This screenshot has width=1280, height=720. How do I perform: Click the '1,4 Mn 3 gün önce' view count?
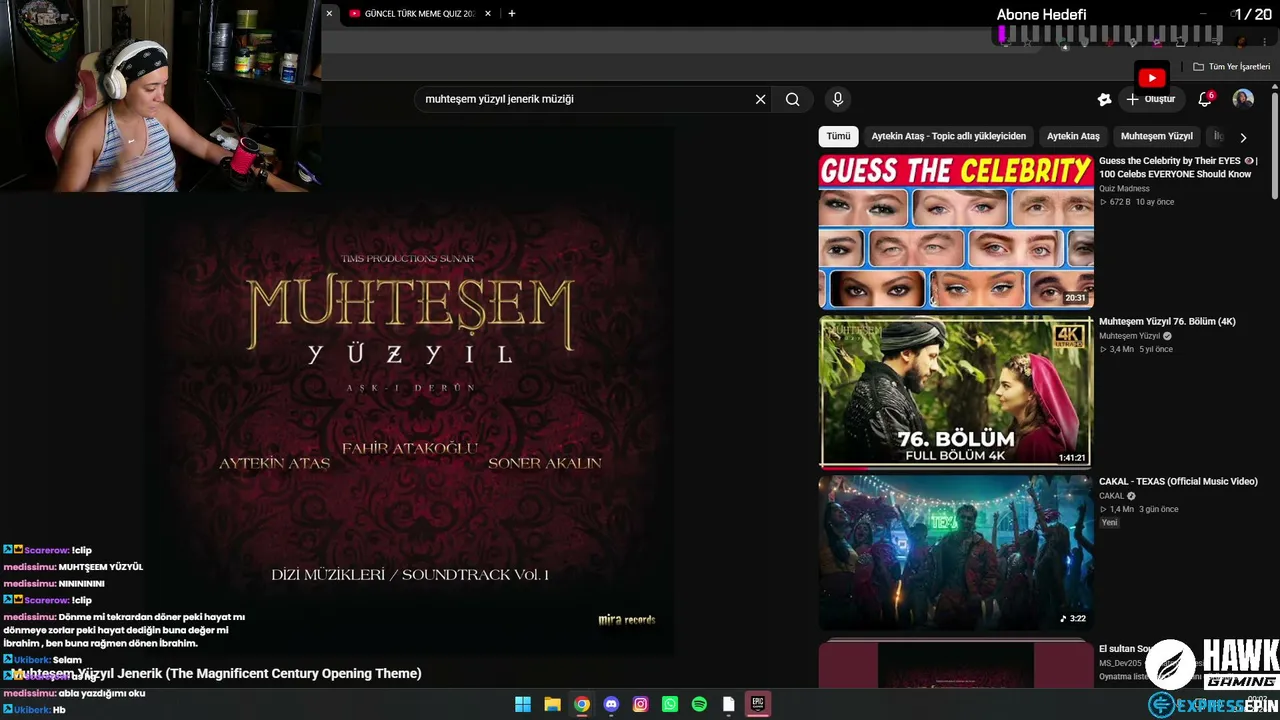click(1139, 509)
